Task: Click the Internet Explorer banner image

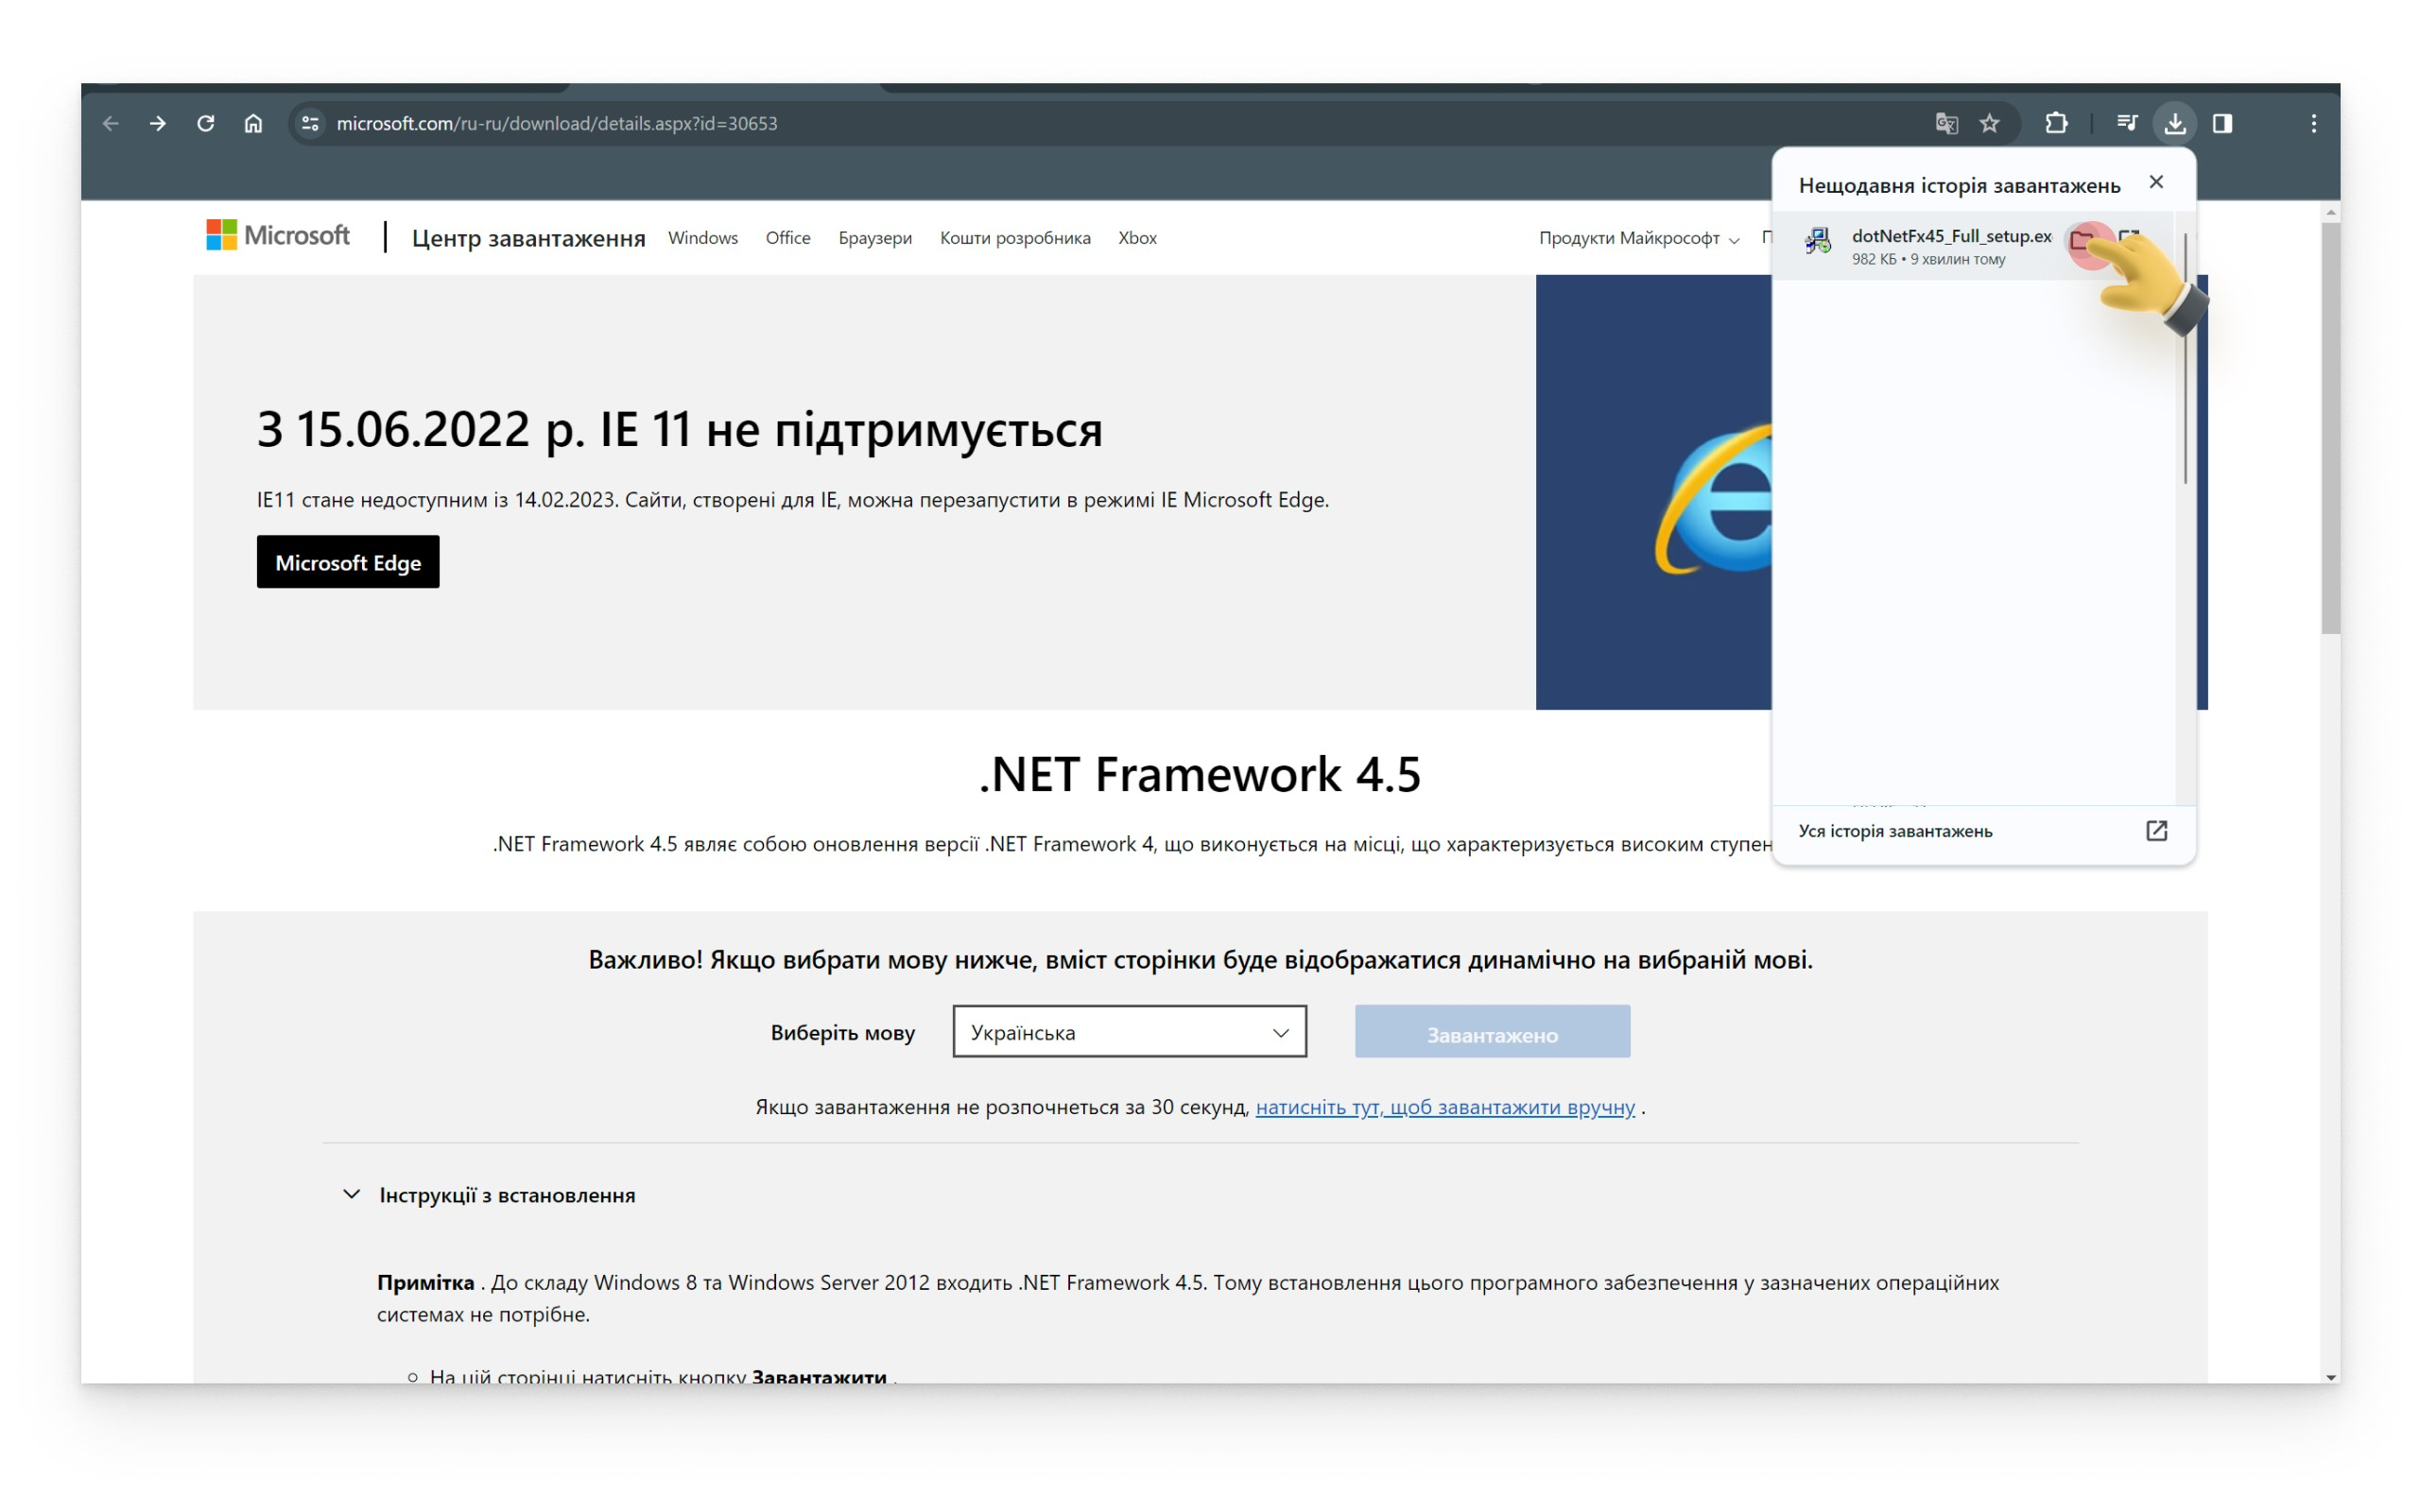Action: click(x=1654, y=492)
